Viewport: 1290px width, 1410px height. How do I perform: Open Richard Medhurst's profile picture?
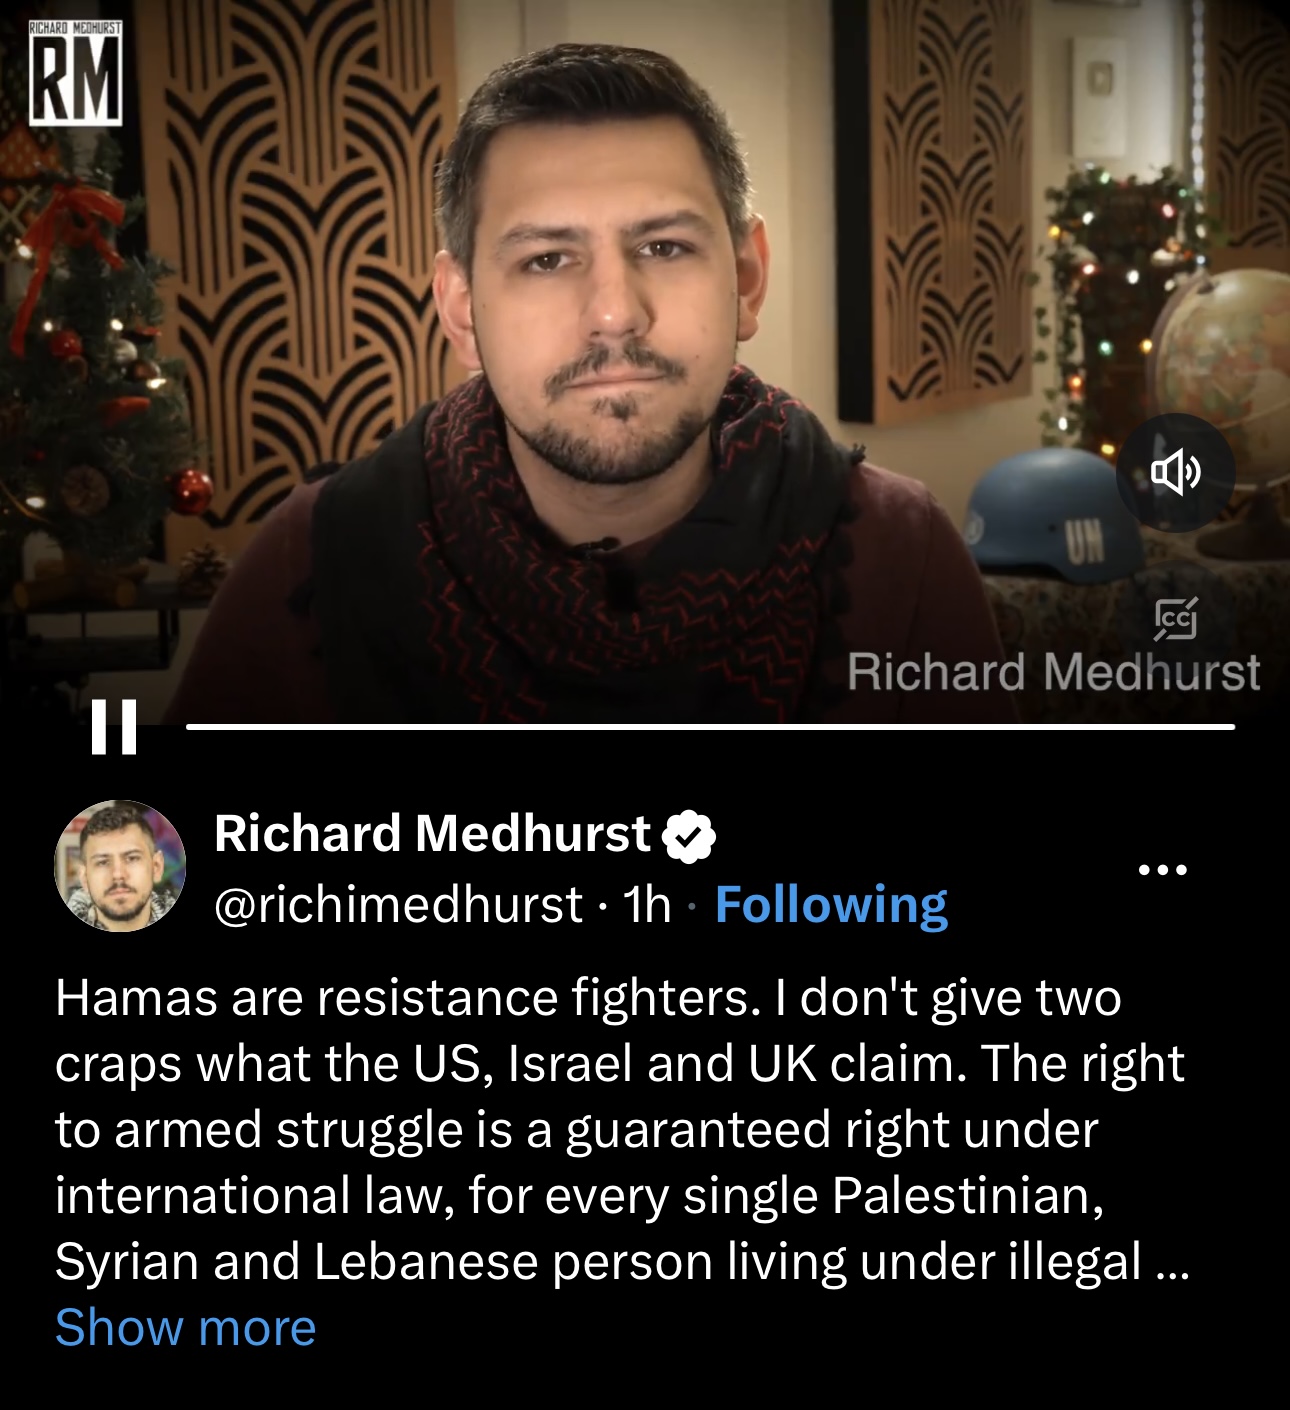point(120,866)
